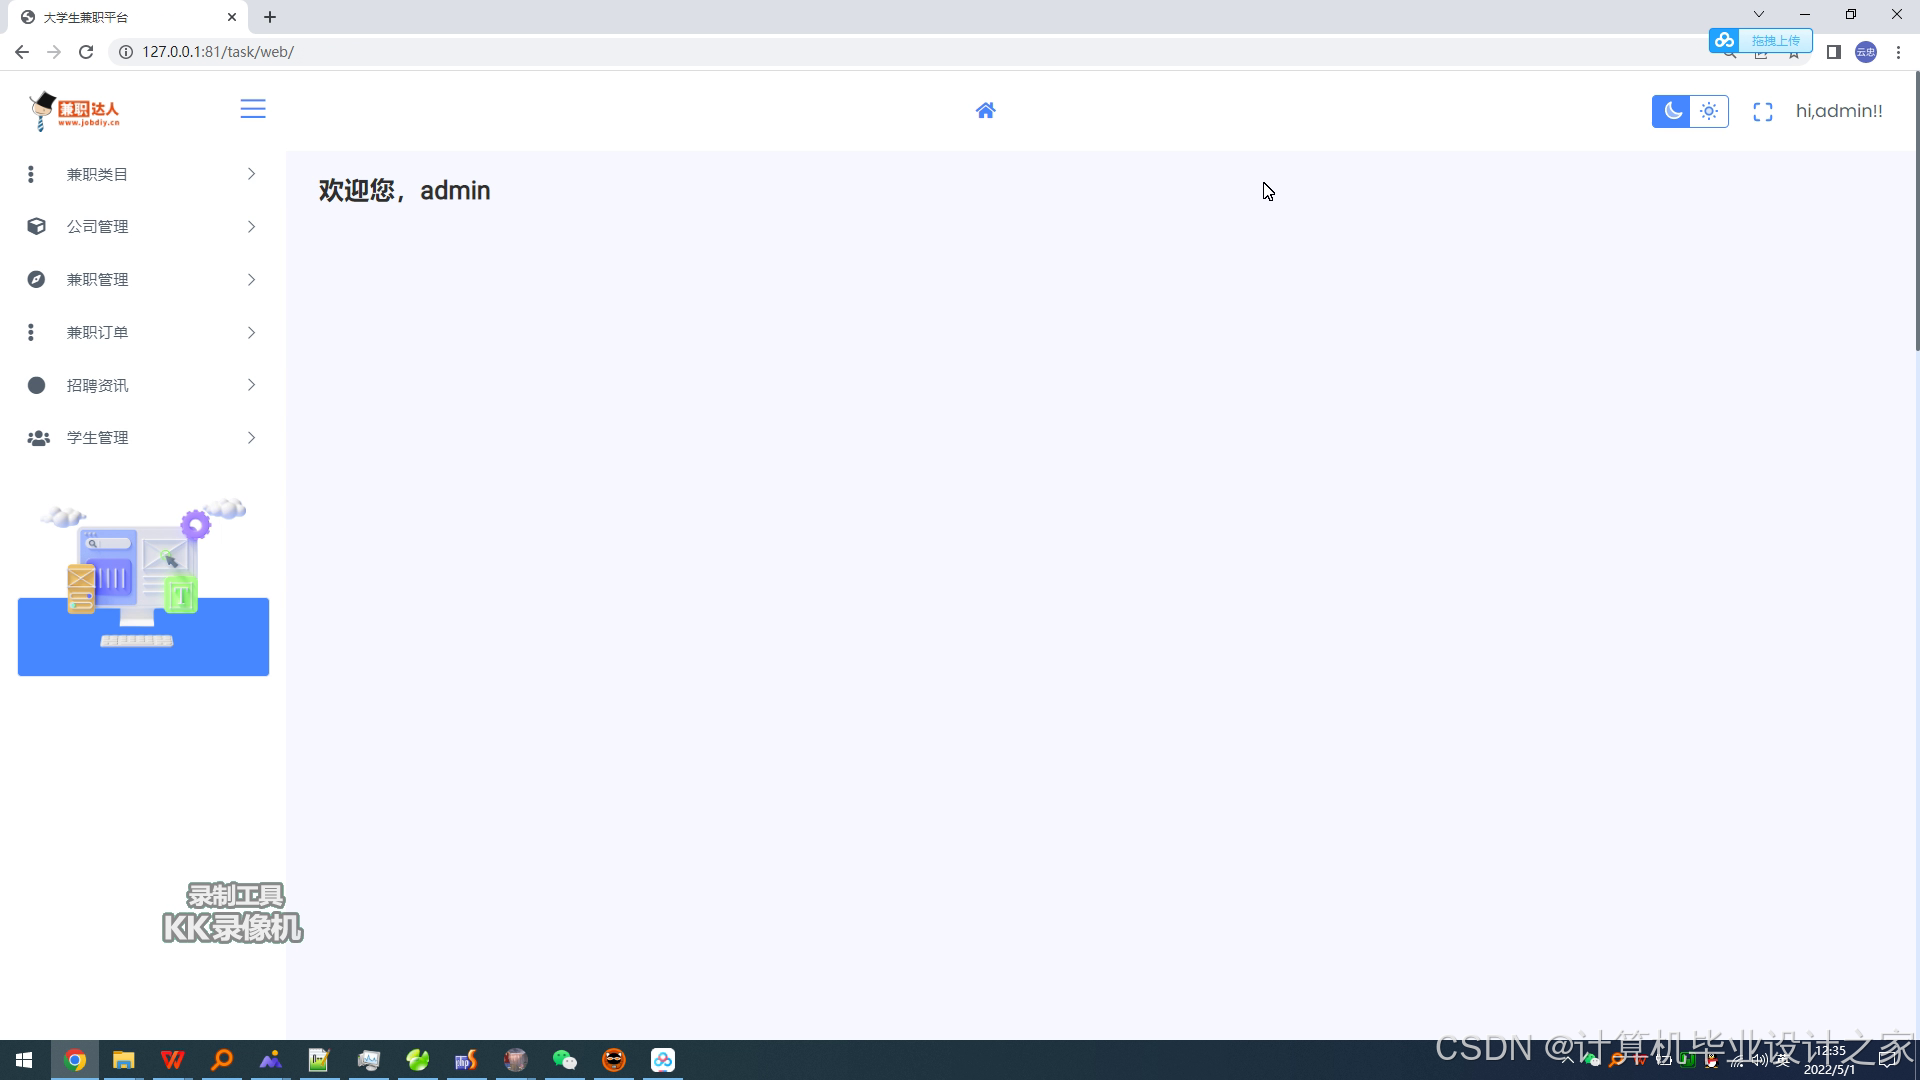
Task: Click the browser address bar
Action: (x=700, y=52)
